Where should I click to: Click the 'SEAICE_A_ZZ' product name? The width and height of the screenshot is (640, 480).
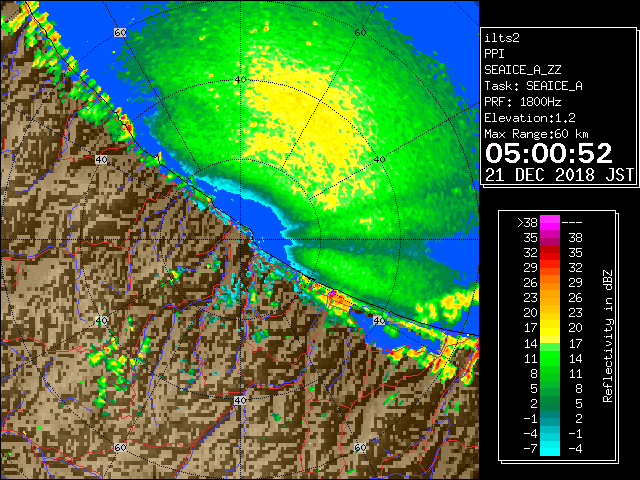tap(523, 70)
